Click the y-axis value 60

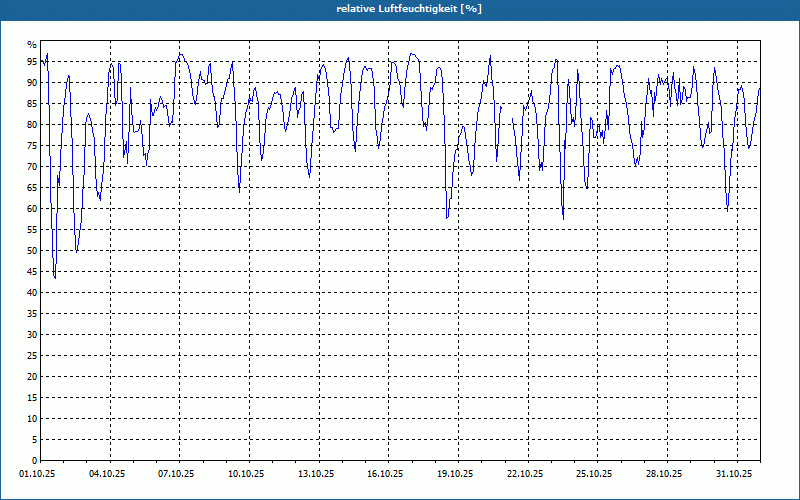[32, 209]
